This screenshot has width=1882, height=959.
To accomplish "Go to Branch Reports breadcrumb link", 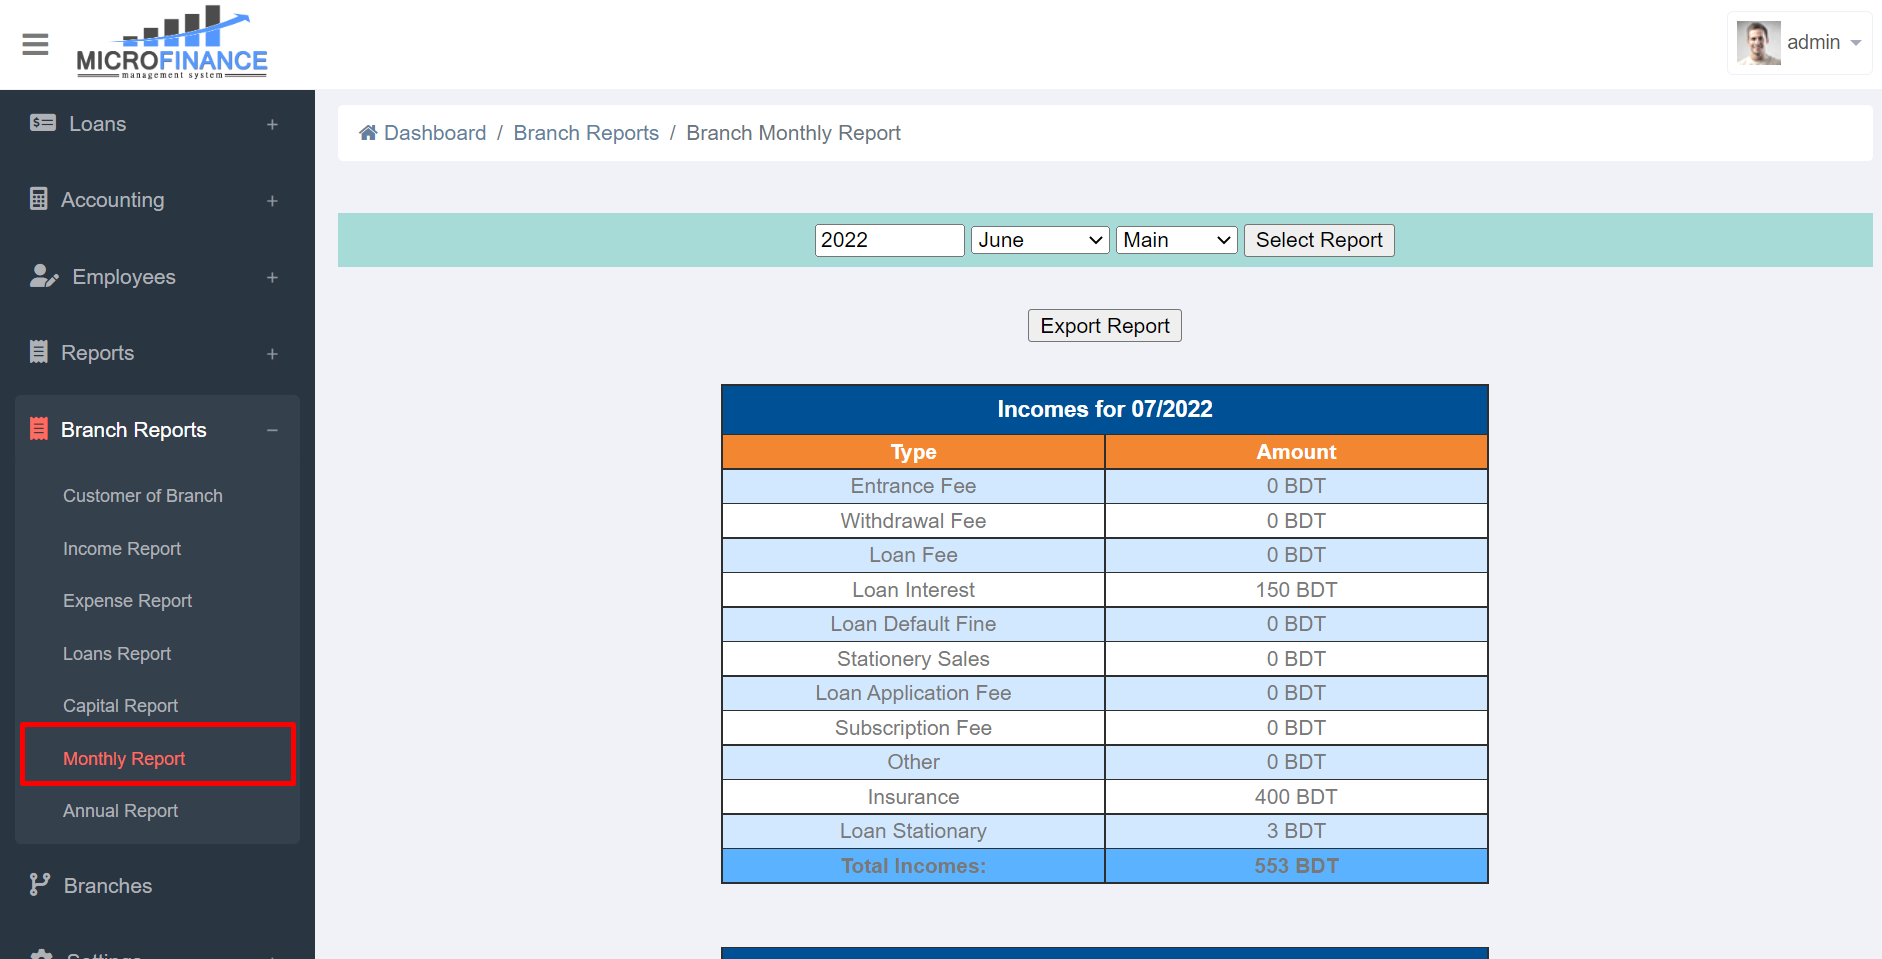I will click(x=586, y=133).
